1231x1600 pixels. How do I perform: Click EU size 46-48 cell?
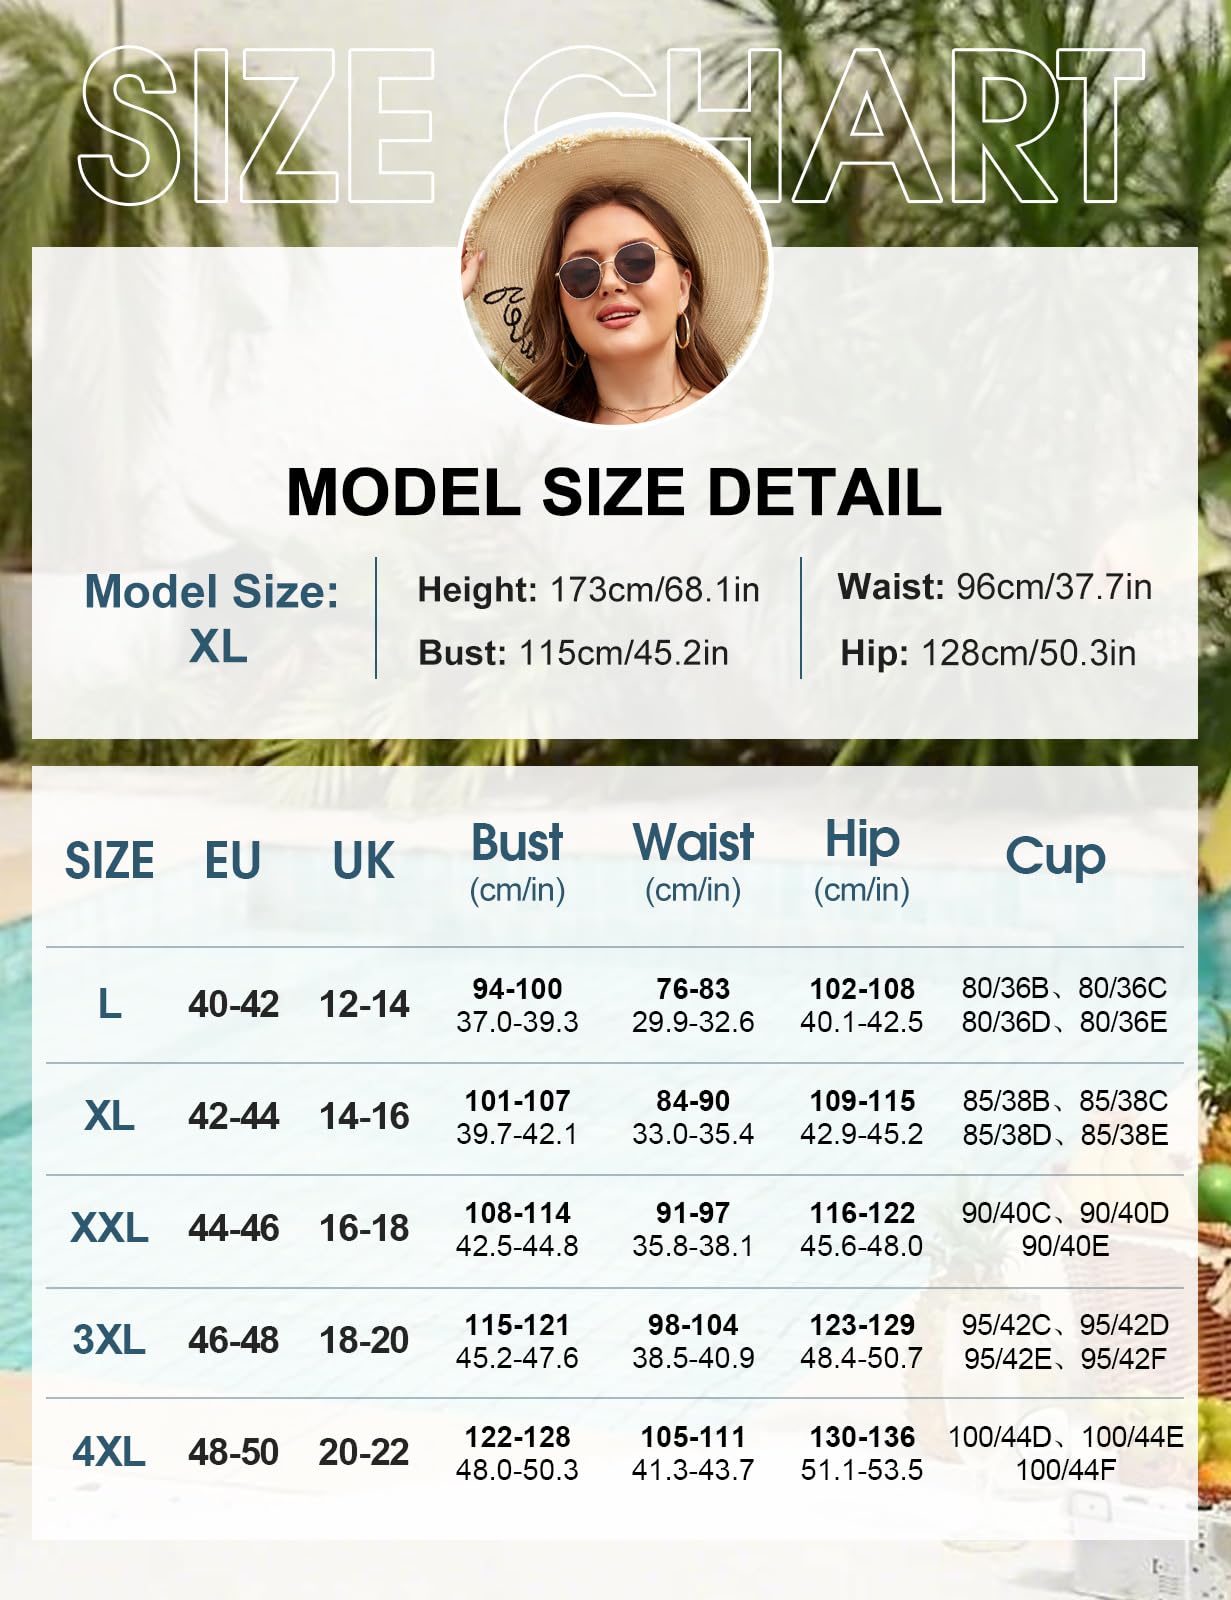[234, 1340]
